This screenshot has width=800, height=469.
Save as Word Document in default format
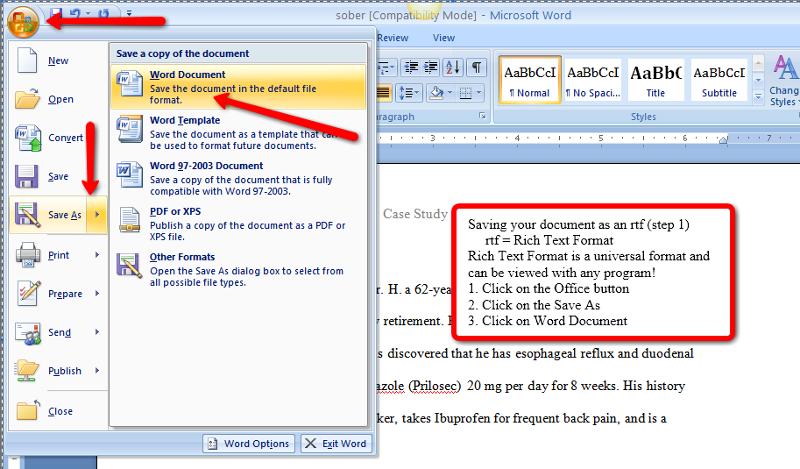click(238, 87)
